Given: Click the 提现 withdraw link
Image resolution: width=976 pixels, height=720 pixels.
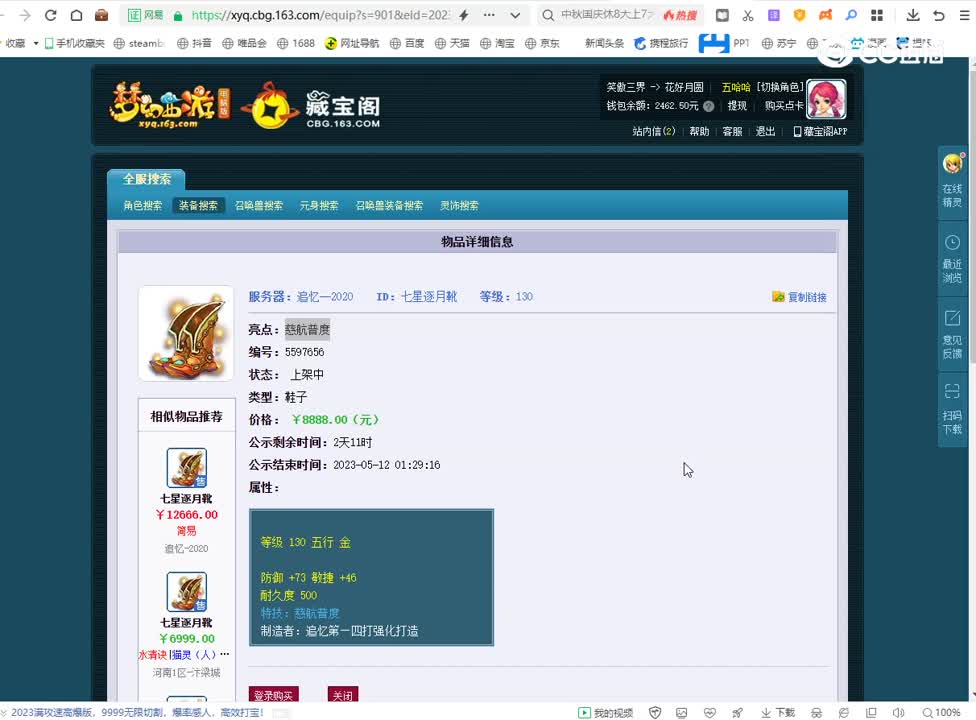Looking at the screenshot, I should 738,106.
